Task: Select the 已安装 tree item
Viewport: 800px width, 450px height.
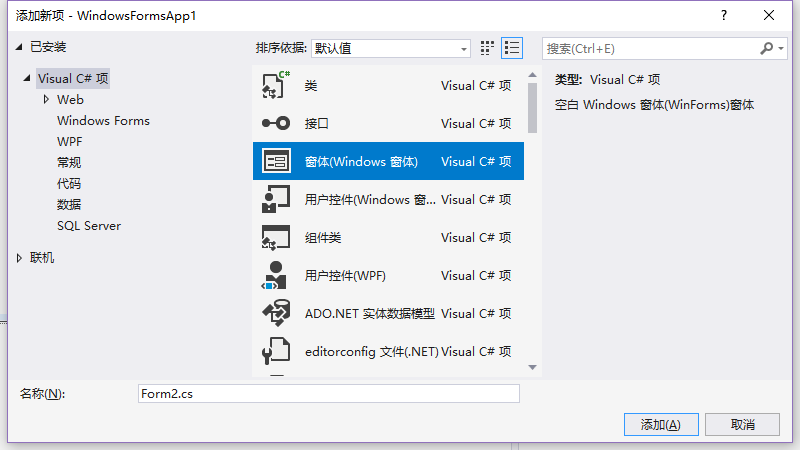Action: [48, 47]
